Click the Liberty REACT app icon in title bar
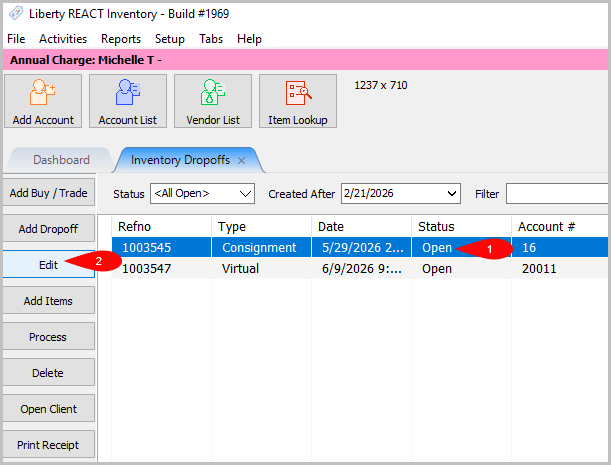Screen dimensions: 611x465 coord(16,14)
